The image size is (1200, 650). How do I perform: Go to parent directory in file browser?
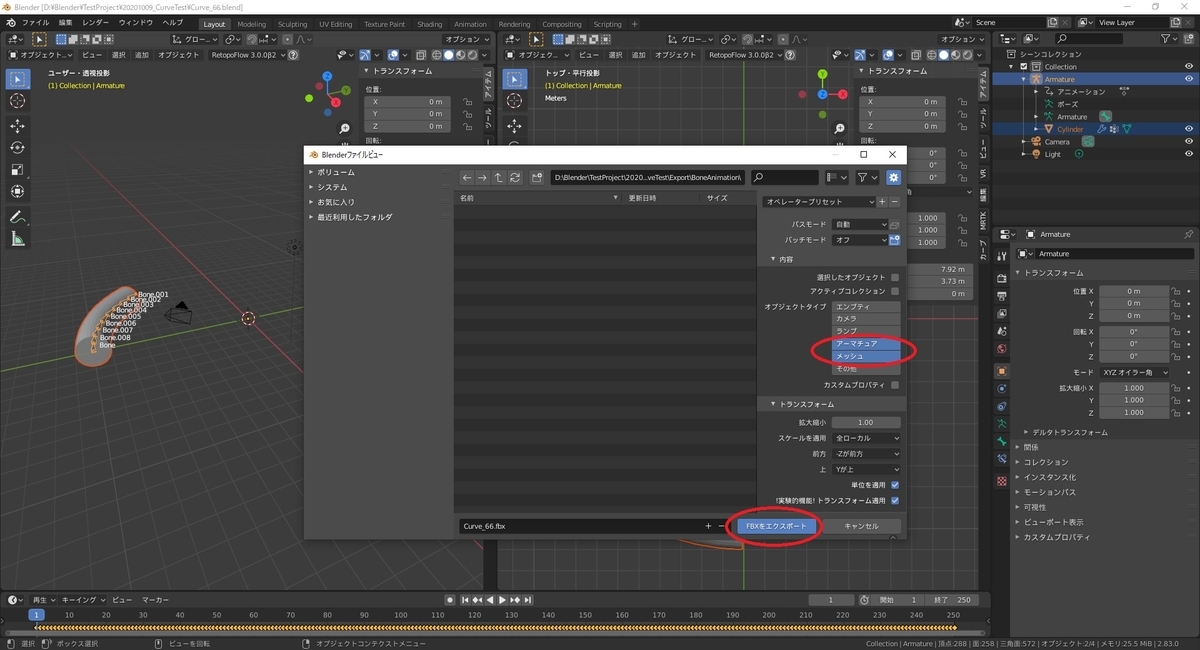[x=499, y=177]
